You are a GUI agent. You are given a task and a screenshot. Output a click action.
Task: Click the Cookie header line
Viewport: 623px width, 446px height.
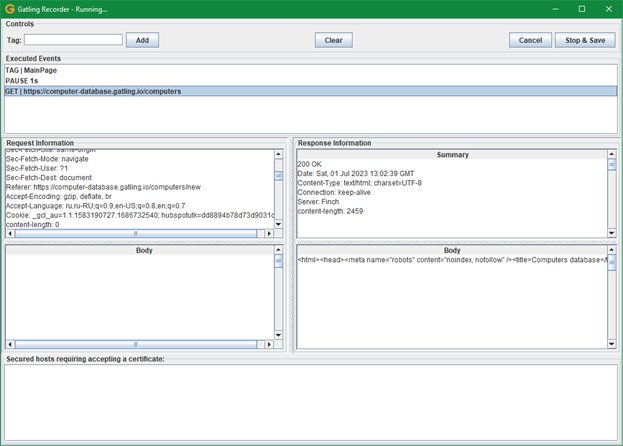[x=140, y=215]
